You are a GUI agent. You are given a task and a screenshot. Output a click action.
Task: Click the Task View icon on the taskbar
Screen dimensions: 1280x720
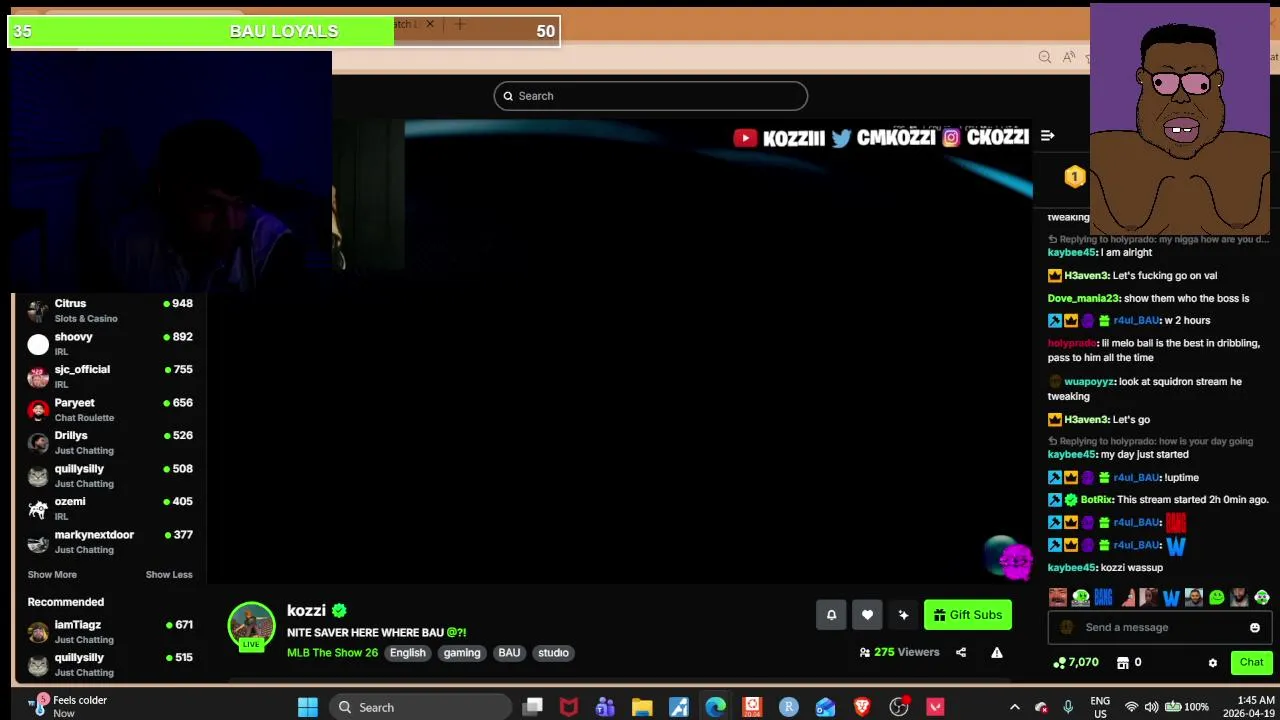[533, 707]
